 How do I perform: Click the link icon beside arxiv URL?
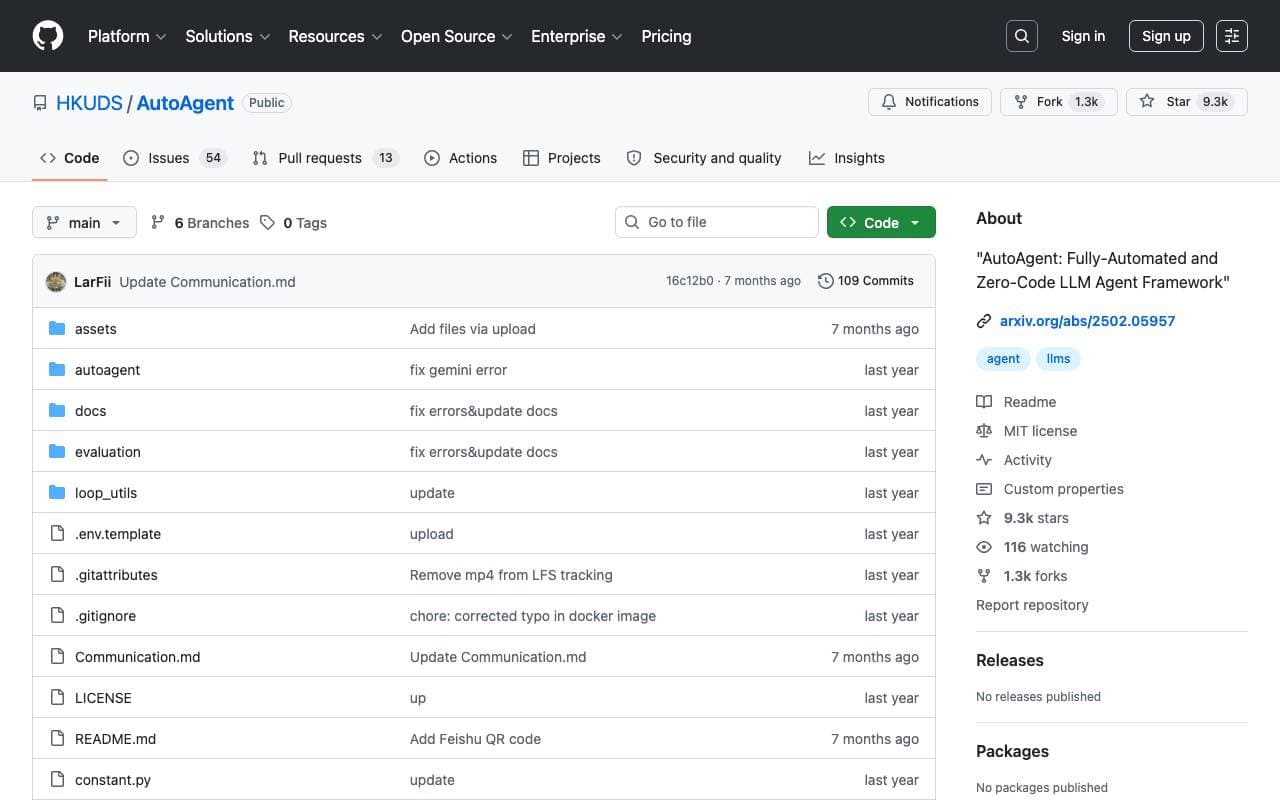pyautogui.click(x=984, y=321)
